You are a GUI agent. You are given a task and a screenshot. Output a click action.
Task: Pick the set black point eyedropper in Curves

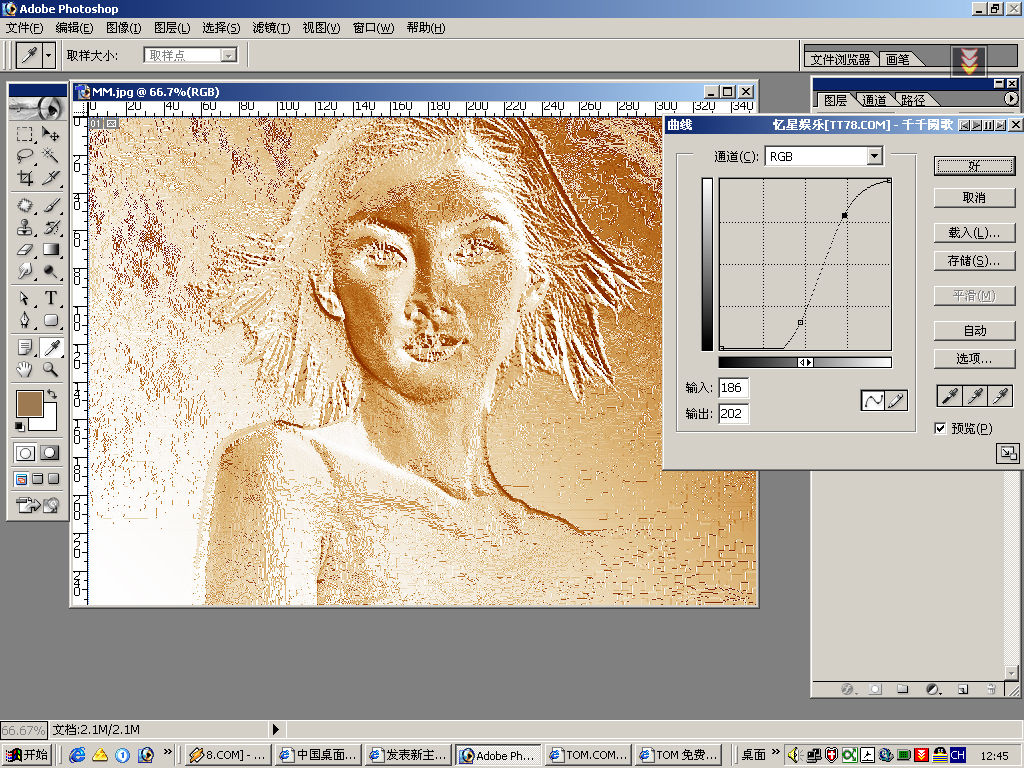tap(950, 395)
